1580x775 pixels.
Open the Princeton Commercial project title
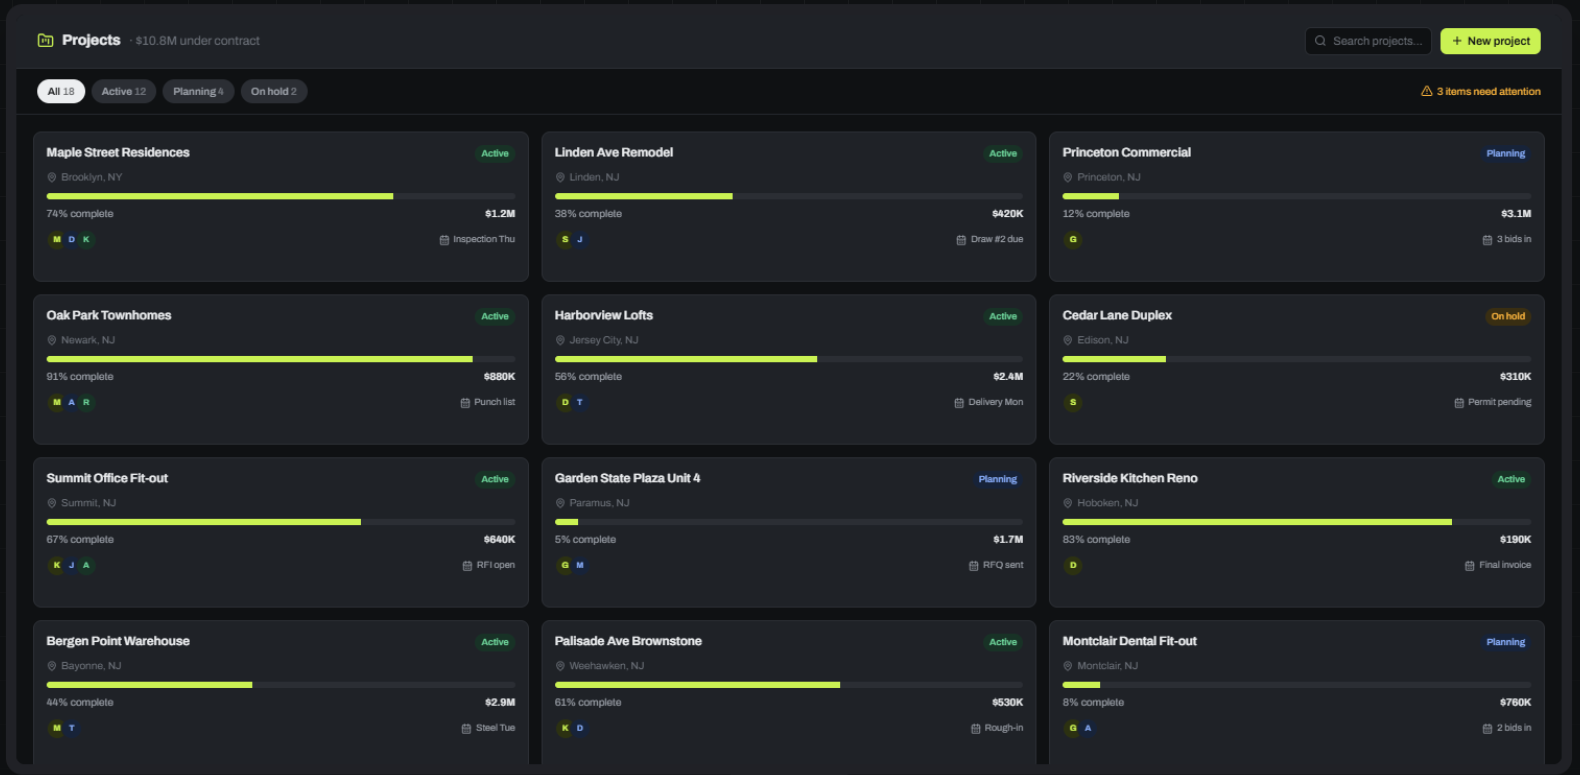click(x=1127, y=153)
